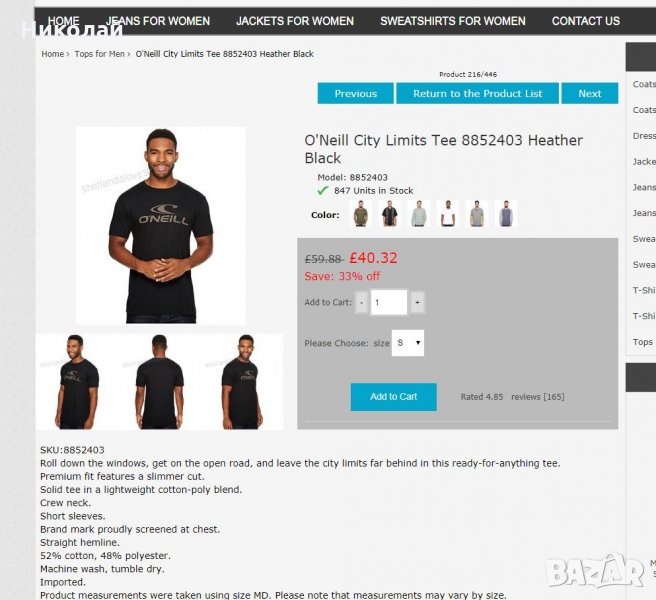Select the purple-blue shirt color option
This screenshot has height=600, width=656.
[x=506, y=213]
